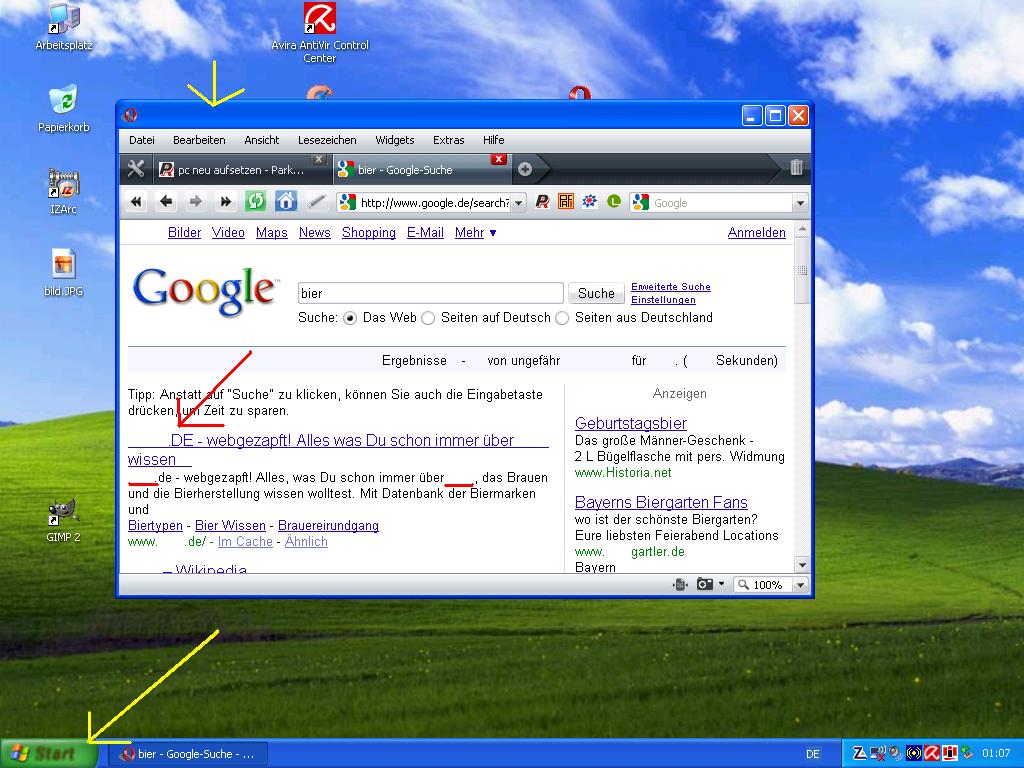
Task: Open Arbeitsplatz desktop icon
Action: click(64, 28)
